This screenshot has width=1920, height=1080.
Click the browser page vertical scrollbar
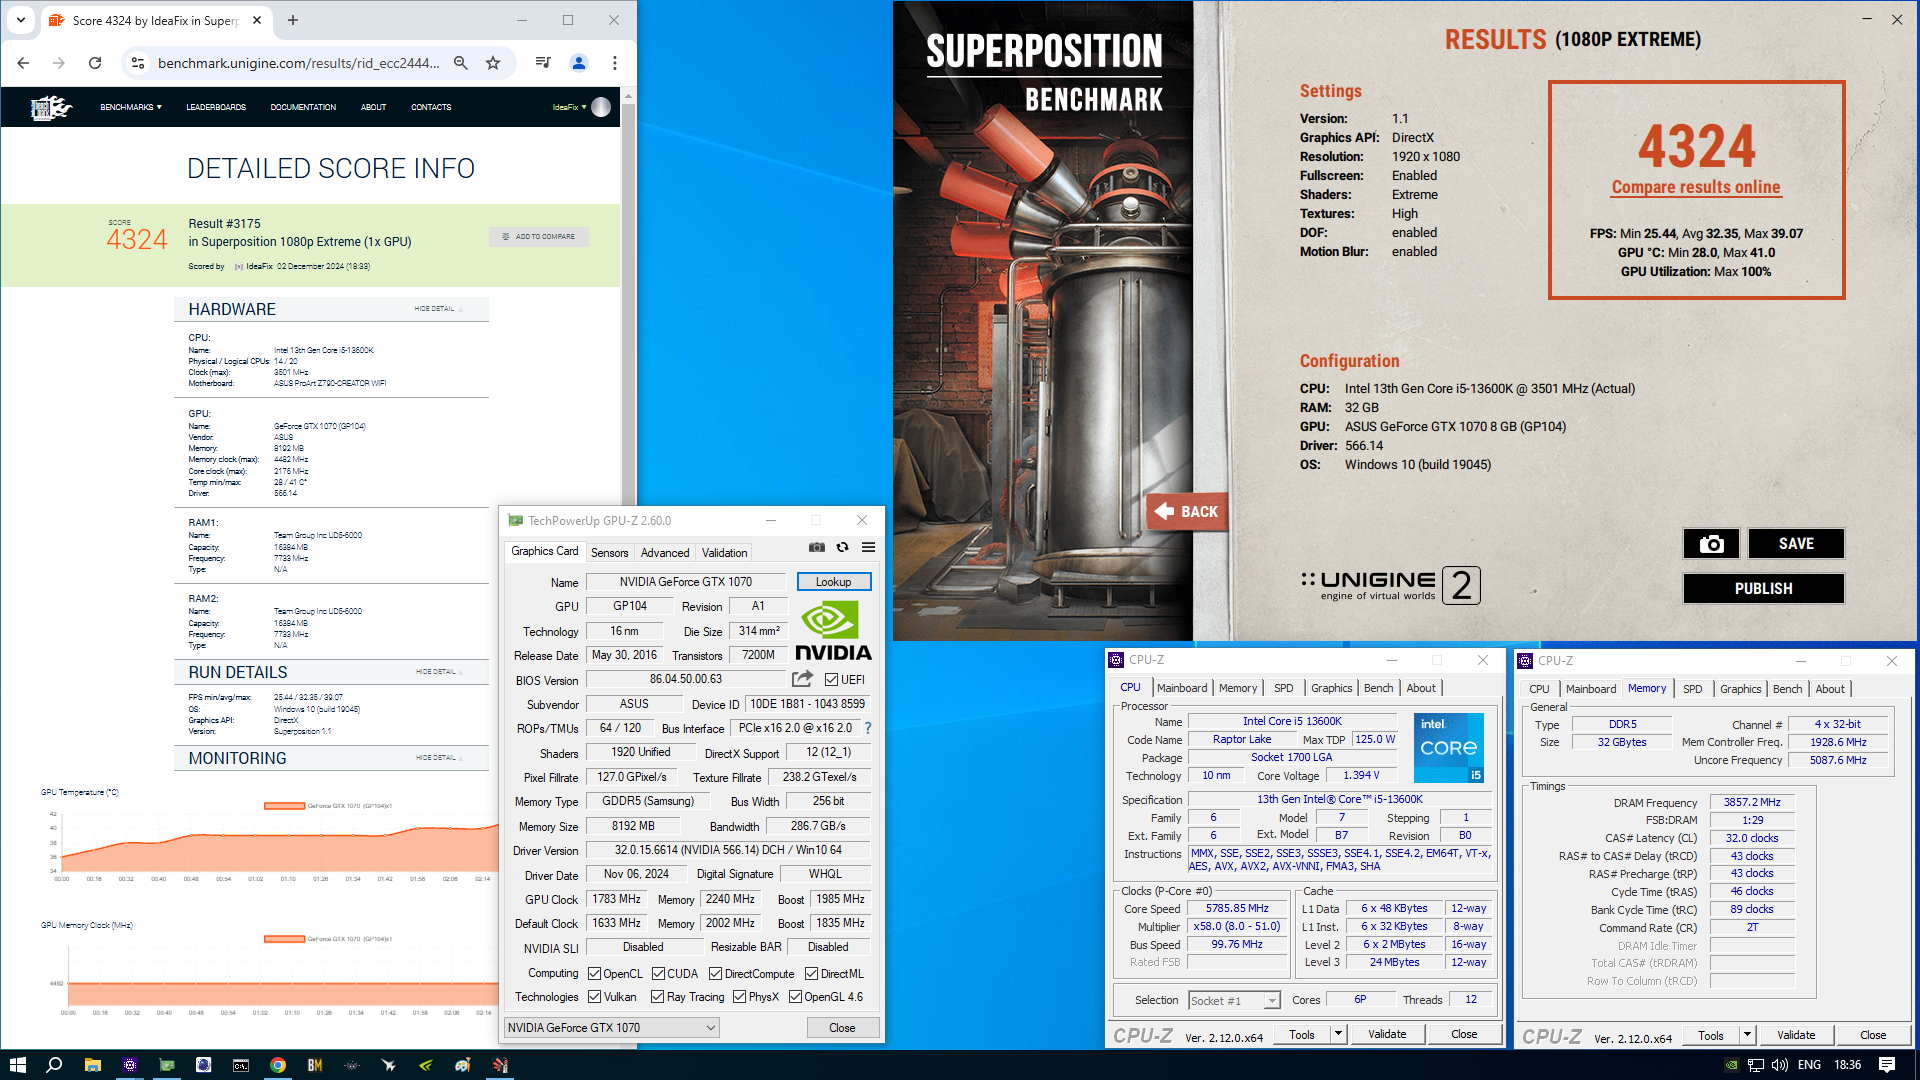(628, 300)
